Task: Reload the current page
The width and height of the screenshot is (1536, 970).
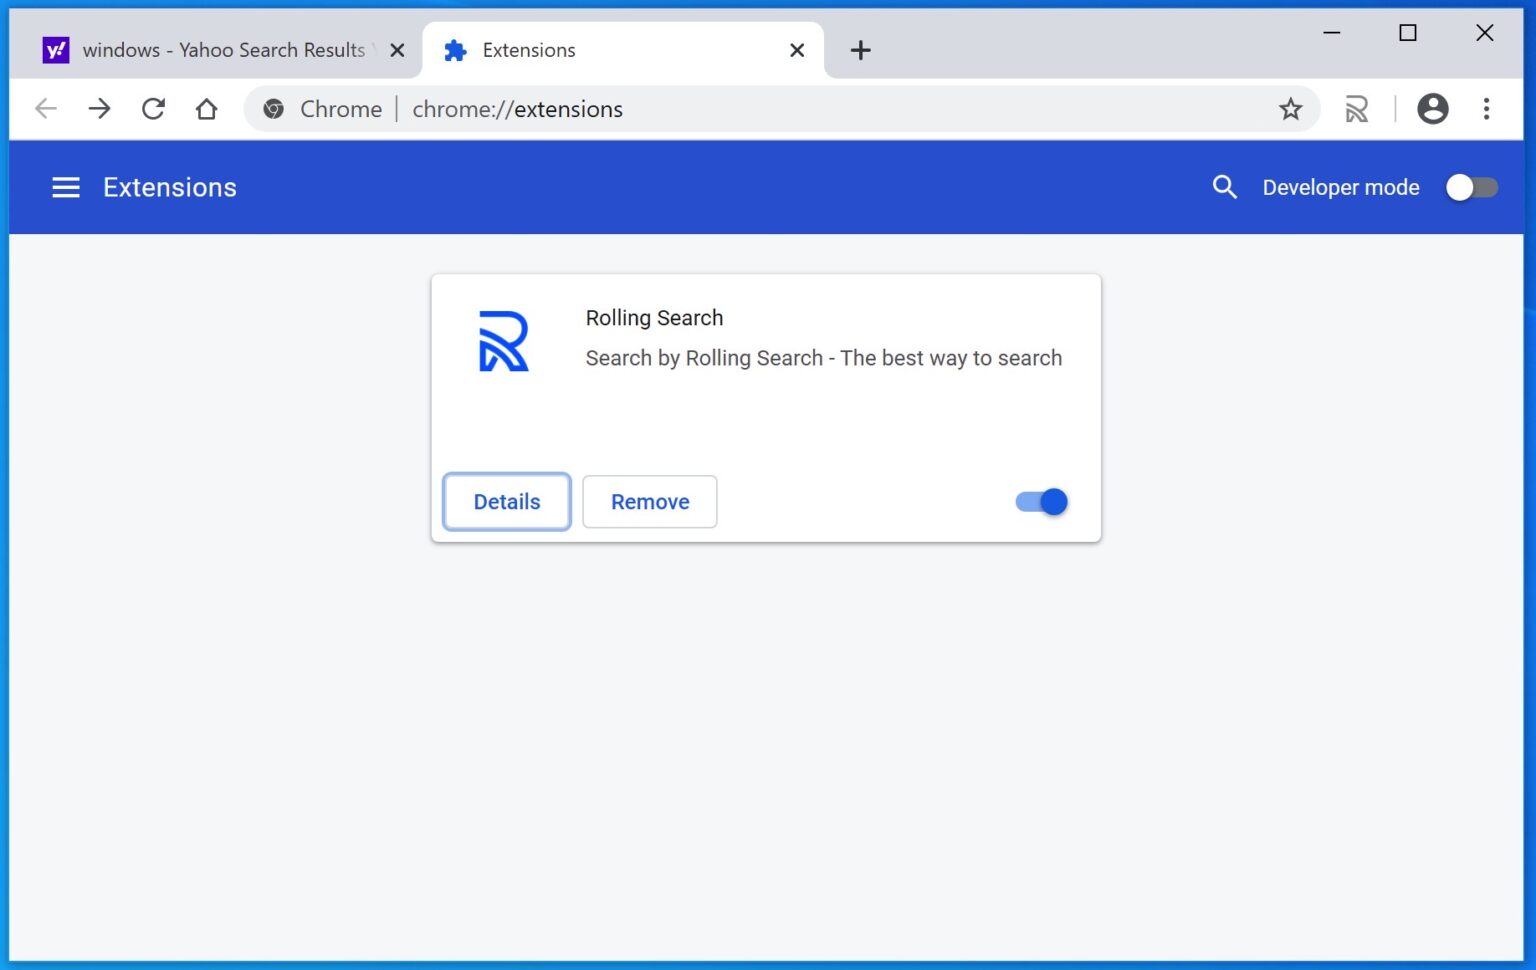Action: (x=153, y=109)
